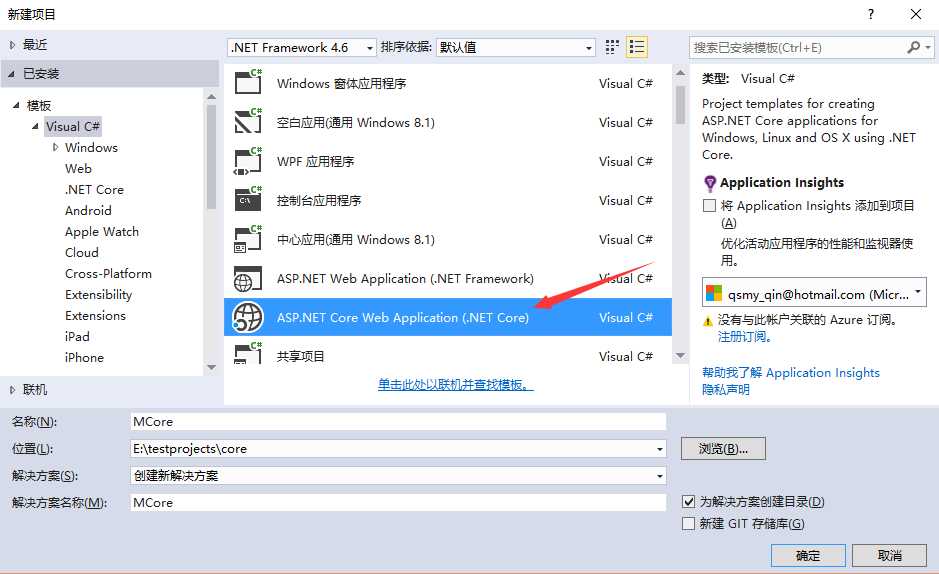939x574 pixels.
Task: Expand the Windows tree node arrow
Action: (55, 147)
